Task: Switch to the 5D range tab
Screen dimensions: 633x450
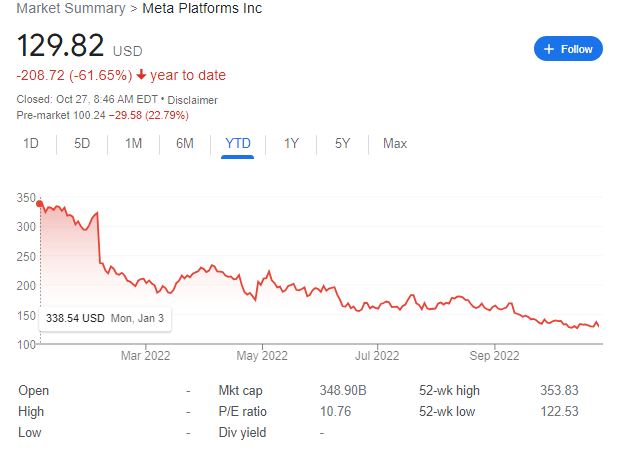Action: coord(82,143)
